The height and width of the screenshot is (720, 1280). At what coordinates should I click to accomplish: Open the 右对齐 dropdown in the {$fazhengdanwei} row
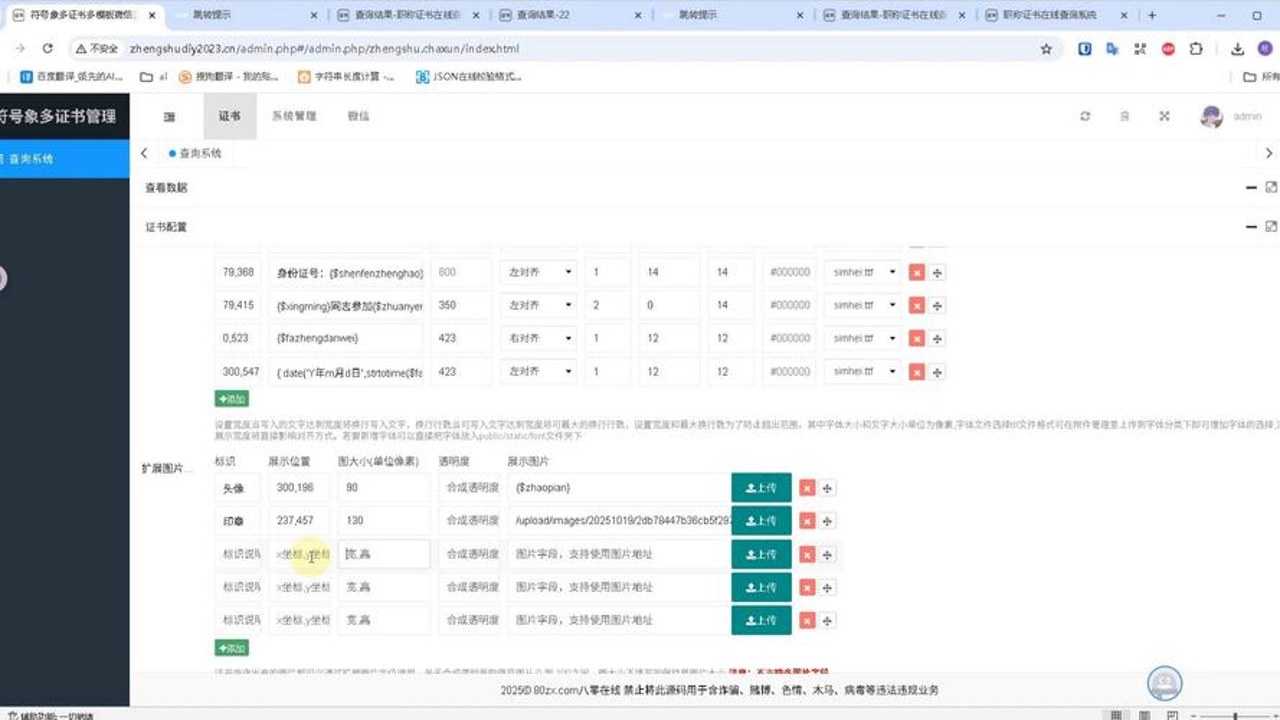point(539,338)
